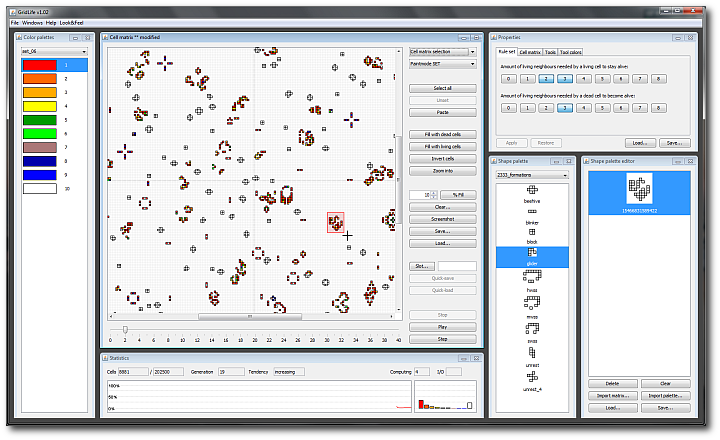
Task: Open the Look&Feel menu
Action: (x=72, y=22)
